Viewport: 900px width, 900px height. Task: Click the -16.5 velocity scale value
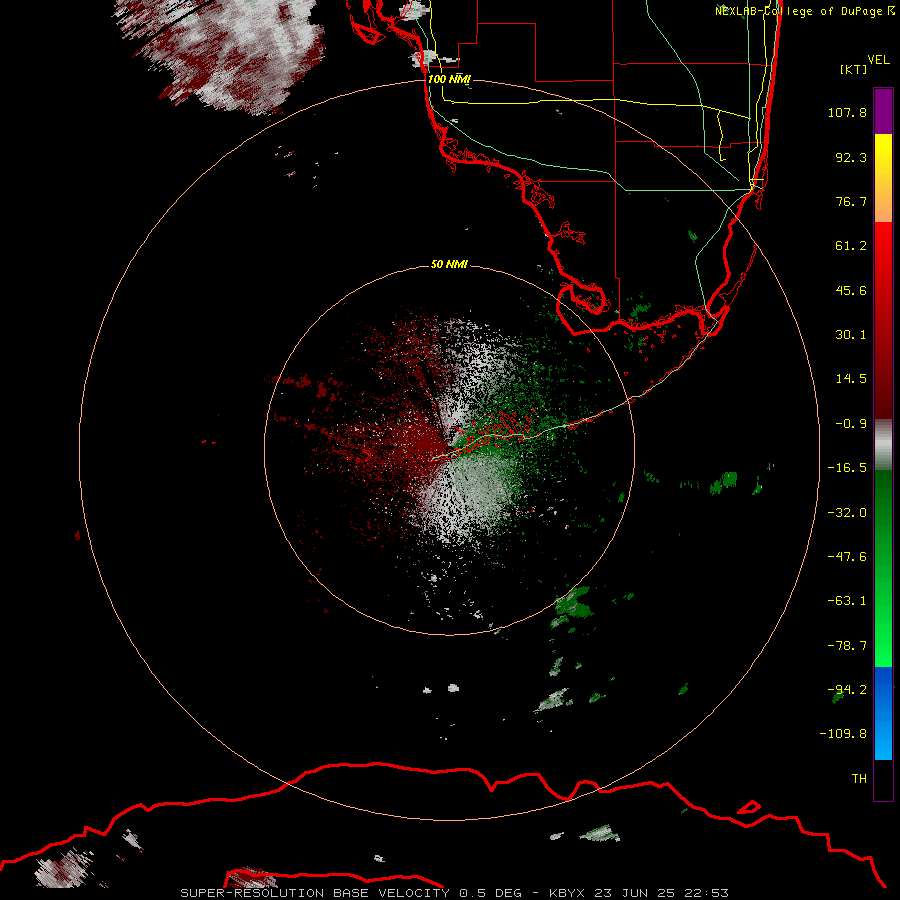tap(847, 468)
